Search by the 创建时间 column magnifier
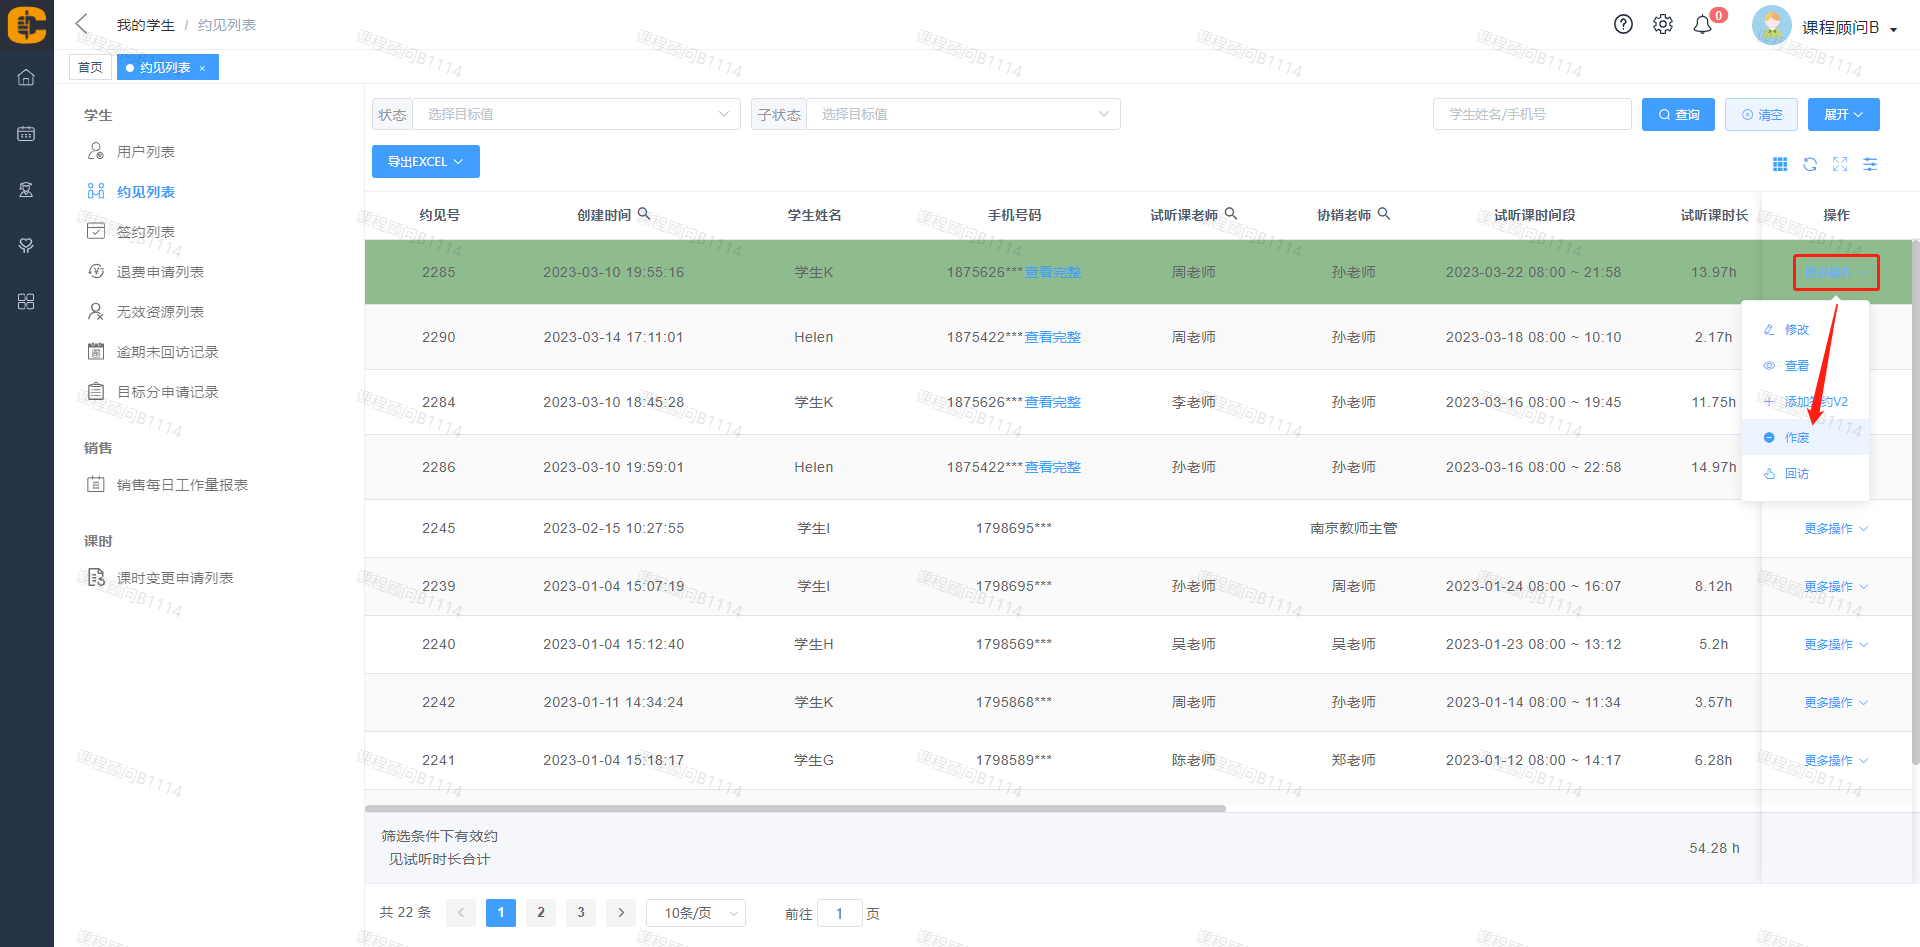Viewport: 1920px width, 947px height. point(644,214)
